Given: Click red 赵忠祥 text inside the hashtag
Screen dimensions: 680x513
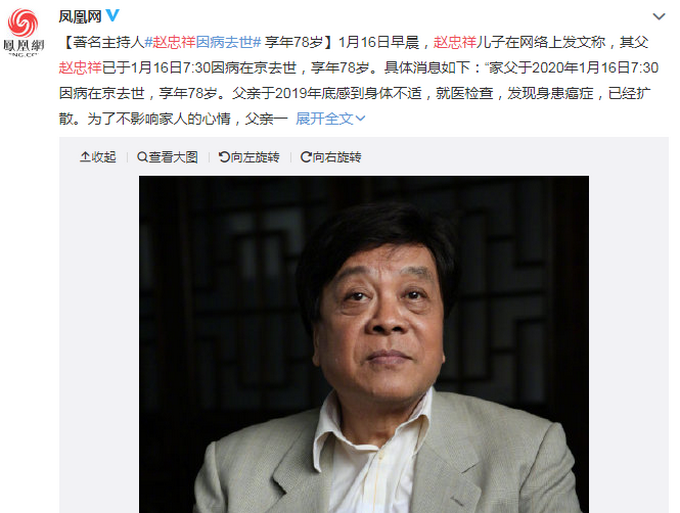Looking at the screenshot, I should 174,42.
